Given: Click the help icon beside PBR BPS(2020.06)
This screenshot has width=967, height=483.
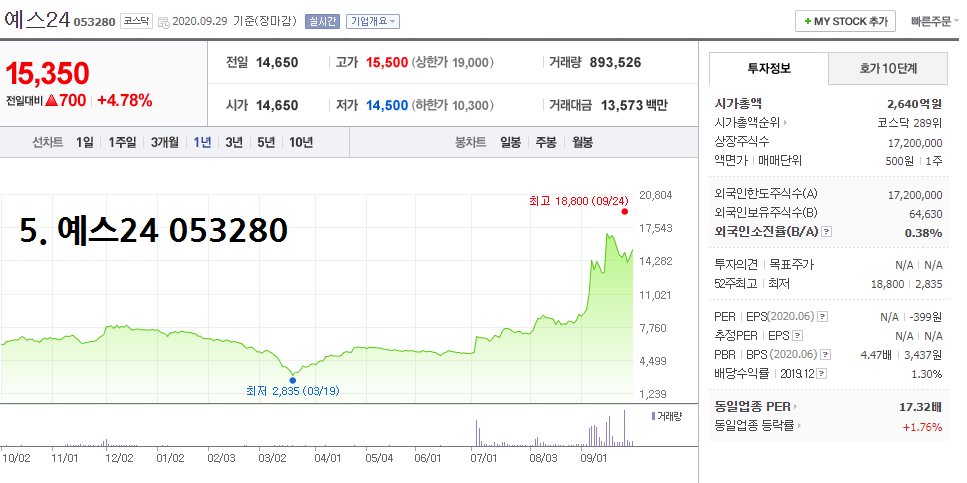Looking at the screenshot, I should (826, 355).
